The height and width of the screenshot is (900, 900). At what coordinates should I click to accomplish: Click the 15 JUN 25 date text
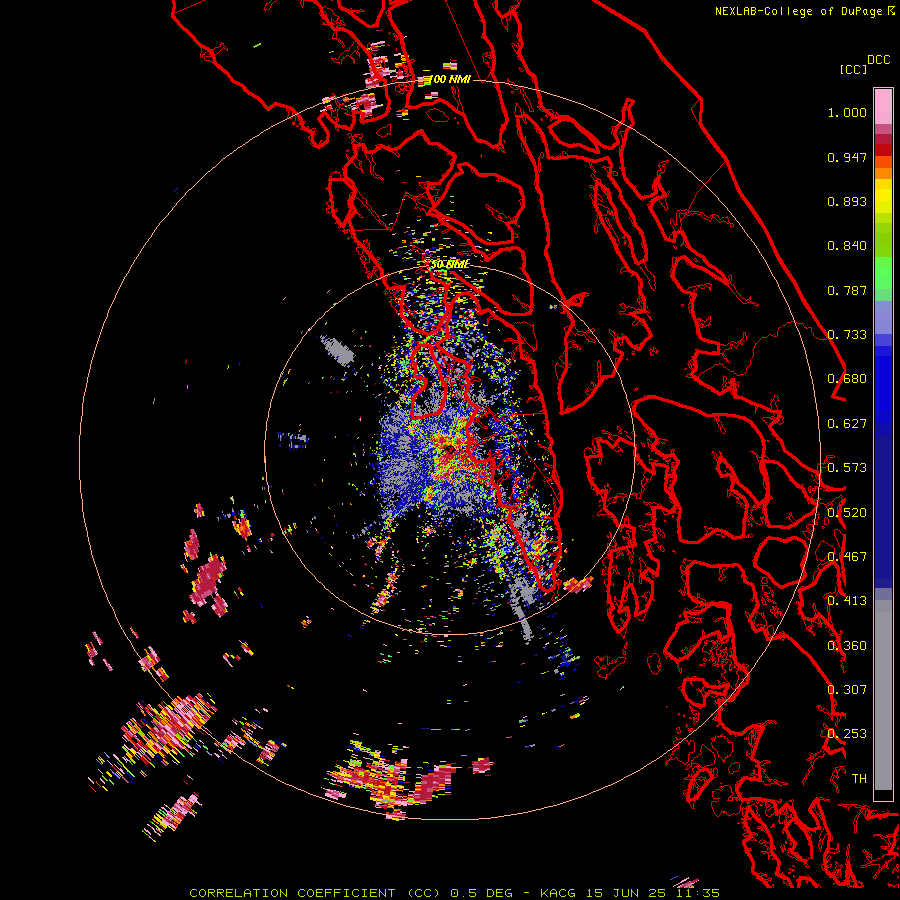(626, 893)
